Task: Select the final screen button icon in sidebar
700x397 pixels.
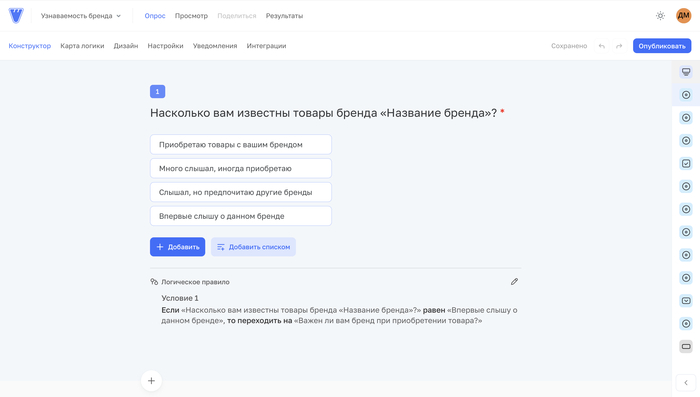Action: (x=686, y=347)
